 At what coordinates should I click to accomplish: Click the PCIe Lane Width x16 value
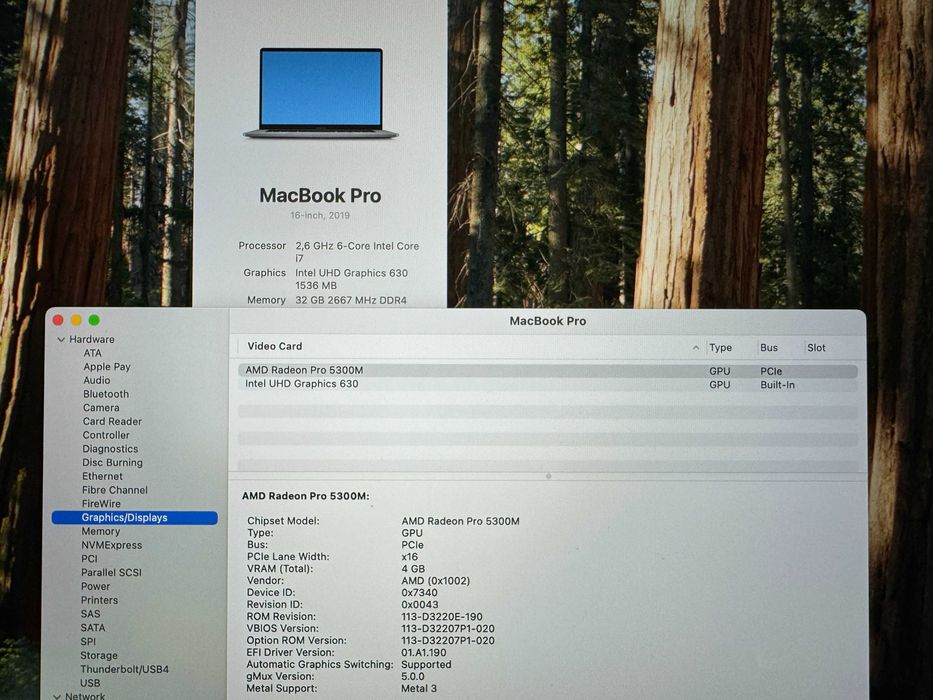409,557
